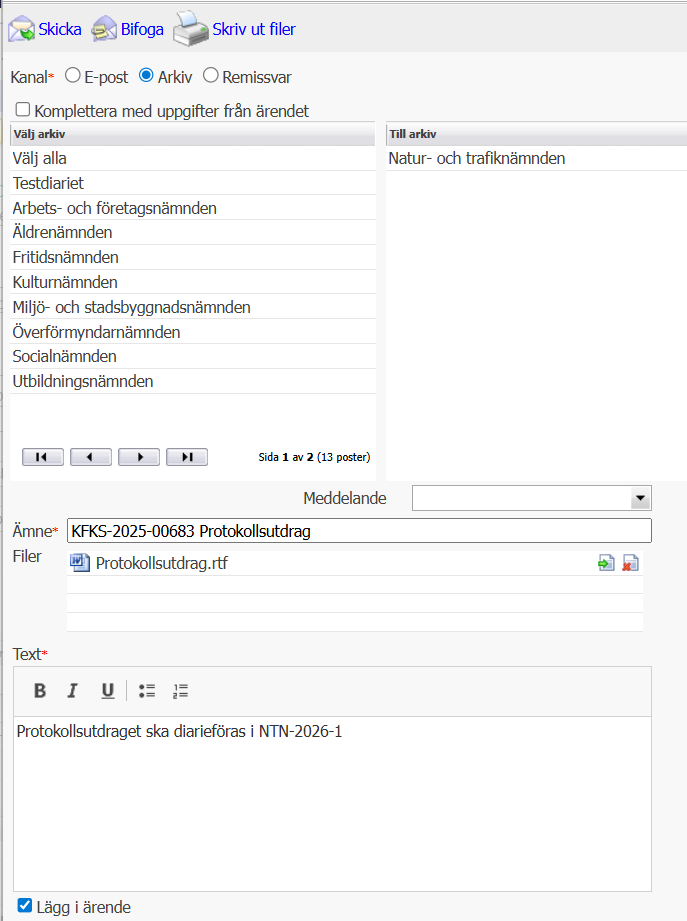Image resolution: width=687 pixels, height=921 pixels.
Task: Select the E-post channel radio button
Action: coord(72,76)
